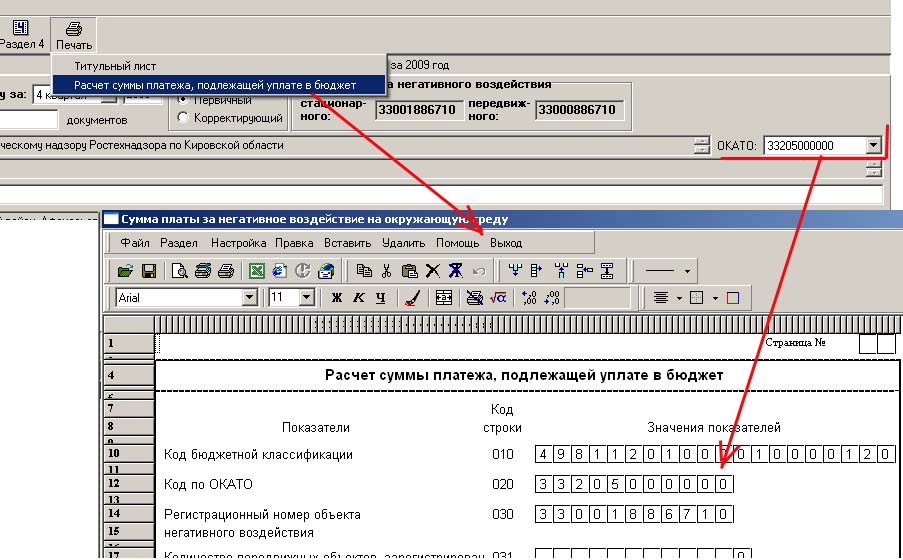Screen dimensions: 903x560
Task: Open the font size 11 dropdown
Action: pyautogui.click(x=307, y=298)
